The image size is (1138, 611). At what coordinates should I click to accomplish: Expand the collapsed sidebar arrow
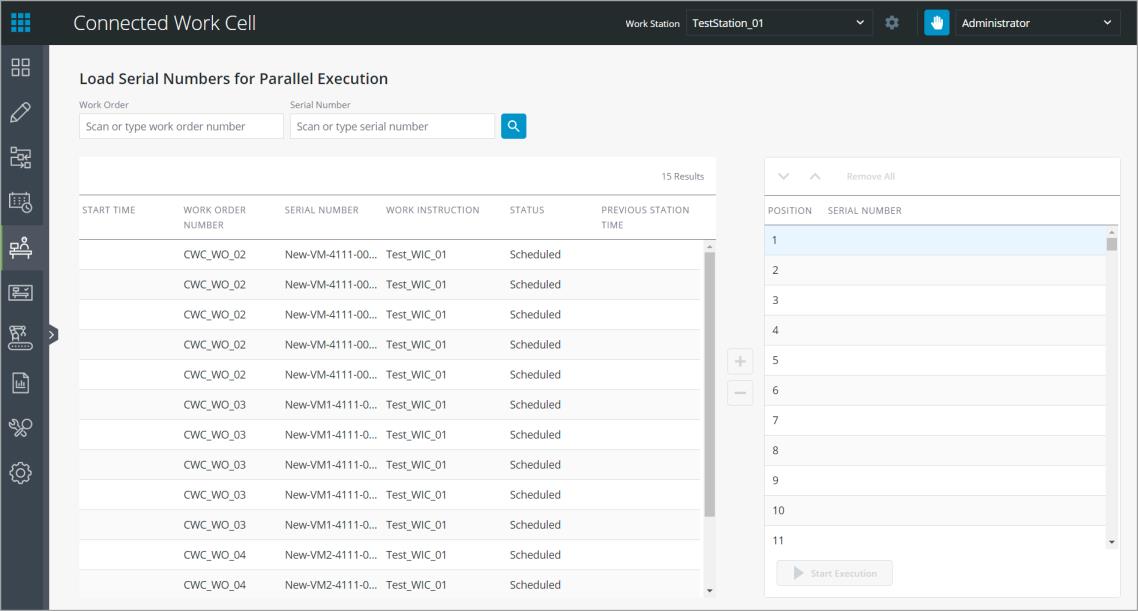click(x=52, y=335)
